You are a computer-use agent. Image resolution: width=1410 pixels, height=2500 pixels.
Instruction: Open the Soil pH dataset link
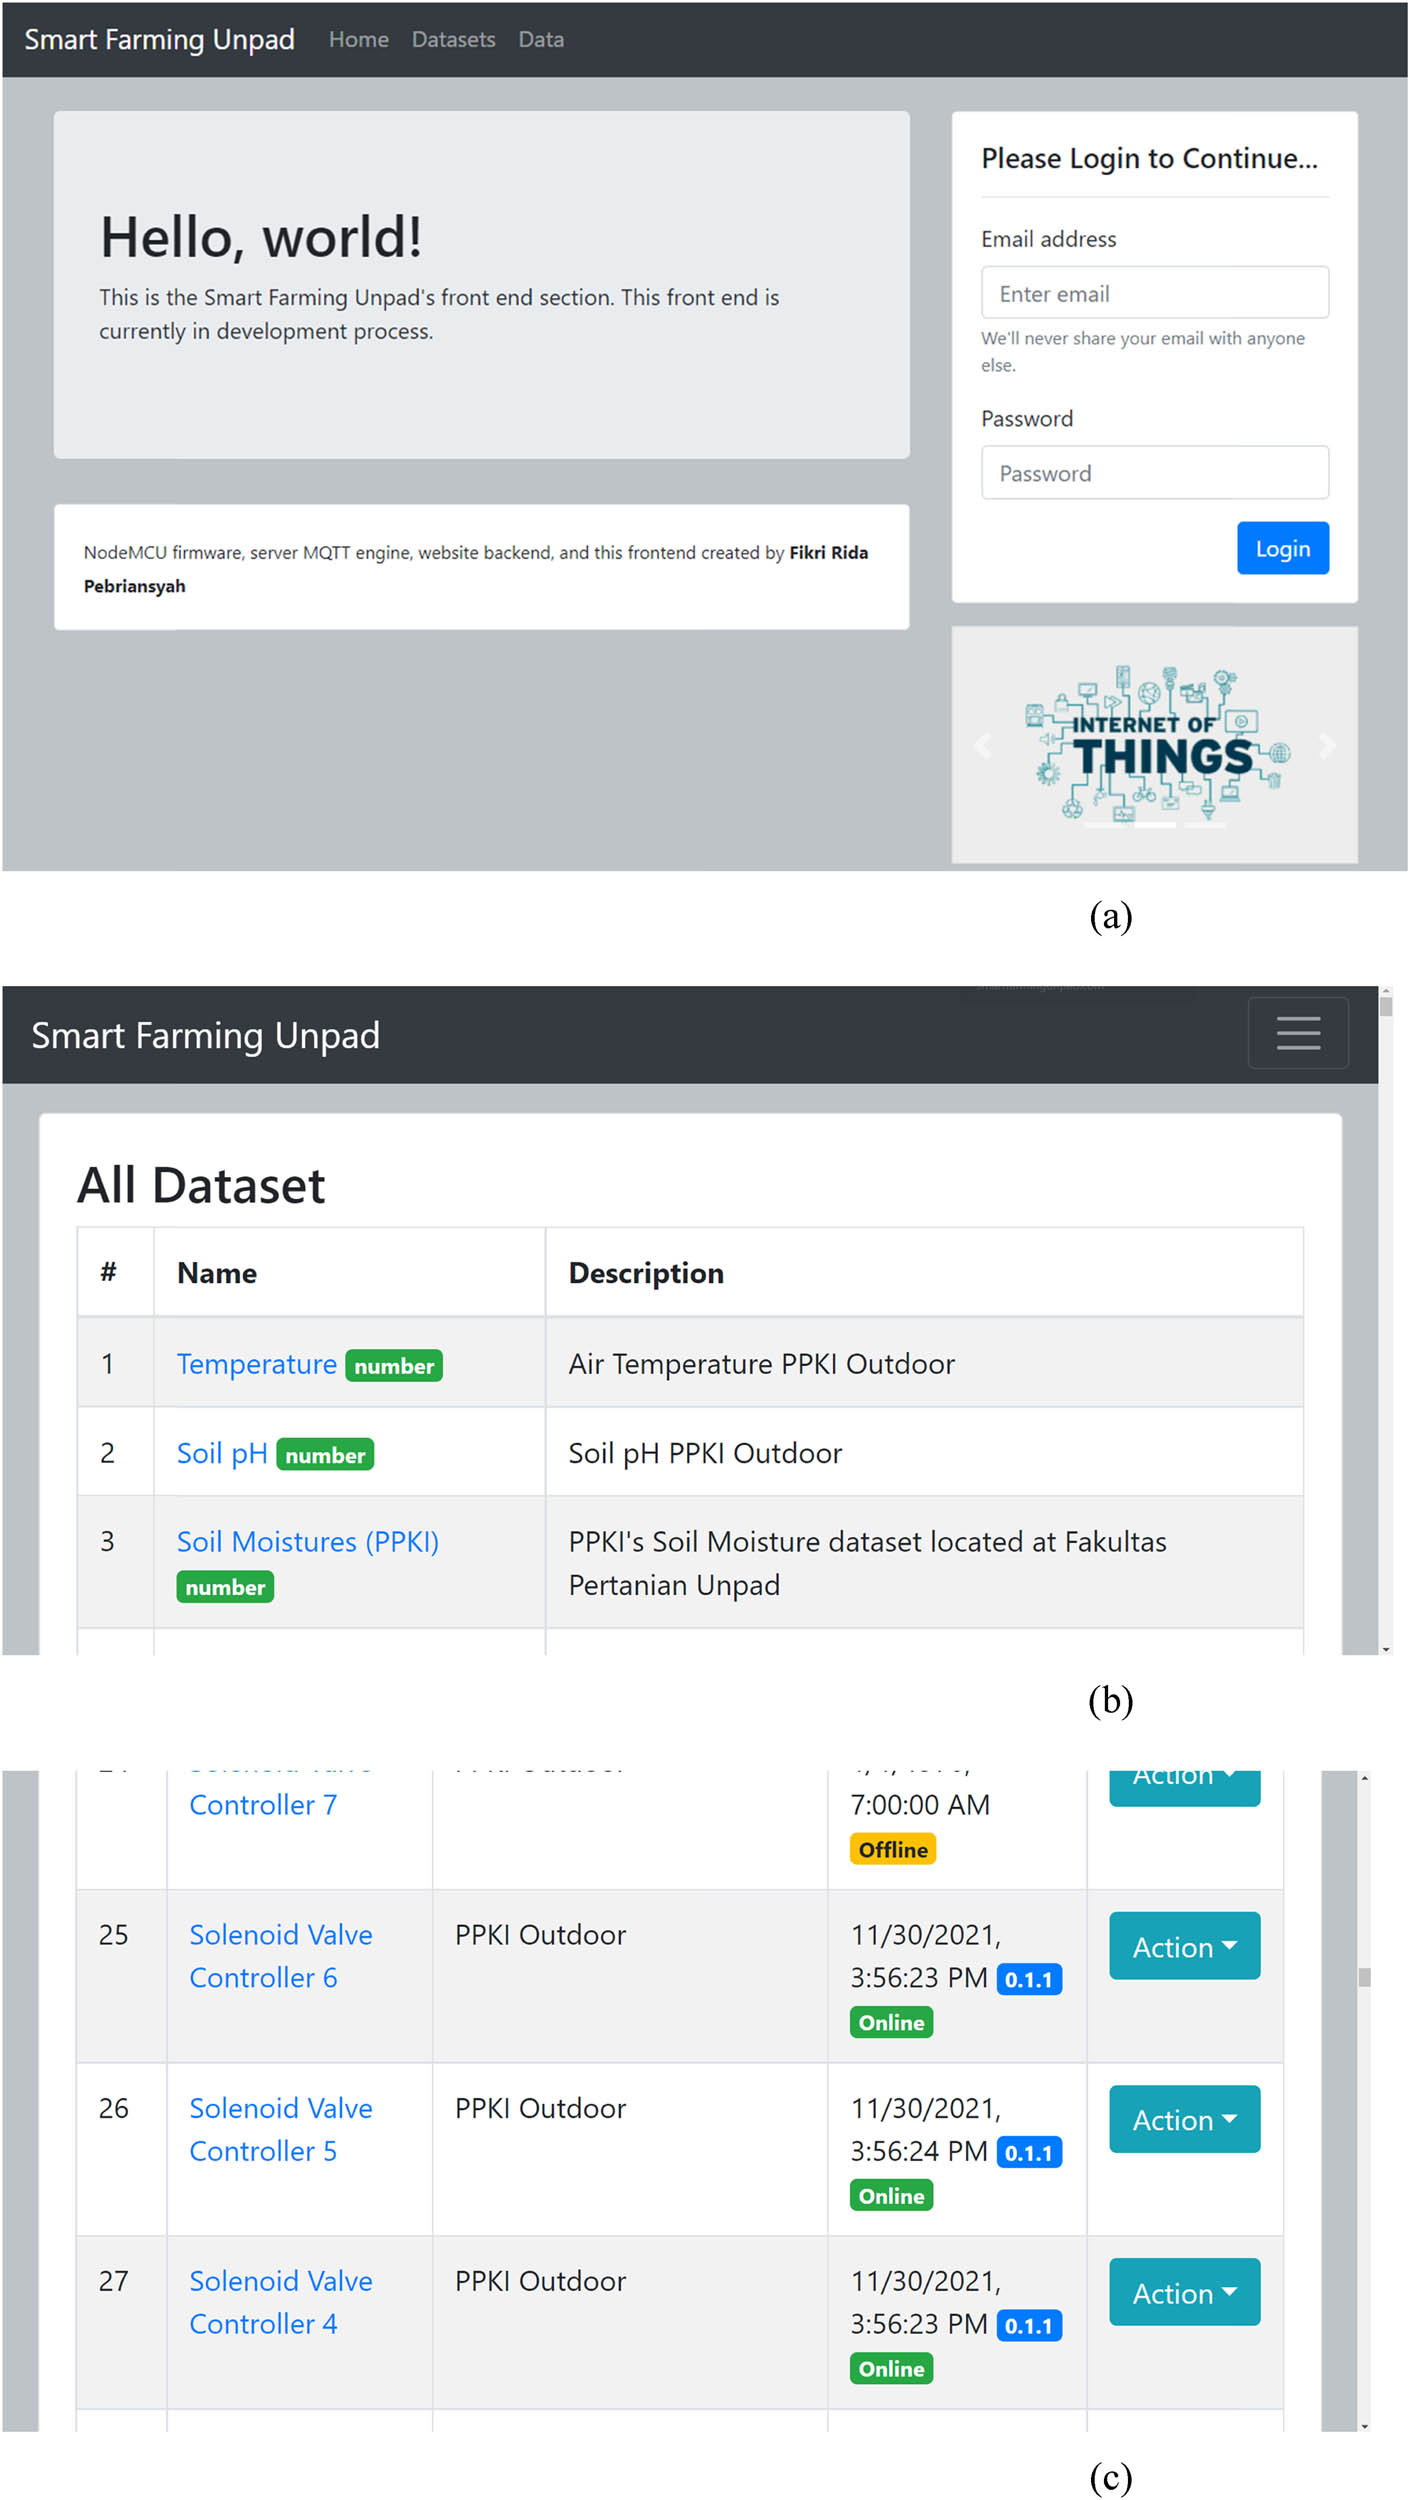(x=222, y=1453)
